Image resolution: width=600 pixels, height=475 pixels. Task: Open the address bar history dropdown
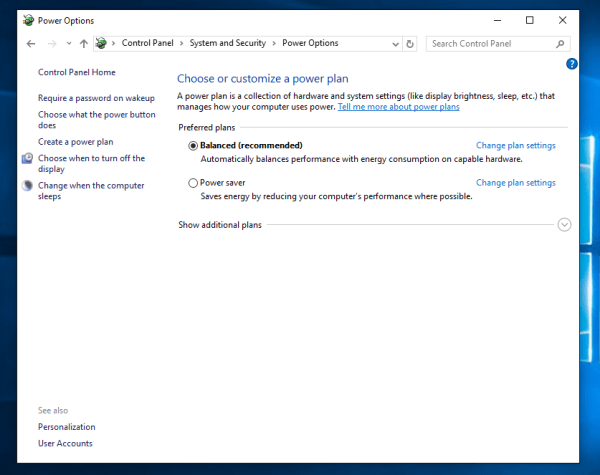click(394, 44)
